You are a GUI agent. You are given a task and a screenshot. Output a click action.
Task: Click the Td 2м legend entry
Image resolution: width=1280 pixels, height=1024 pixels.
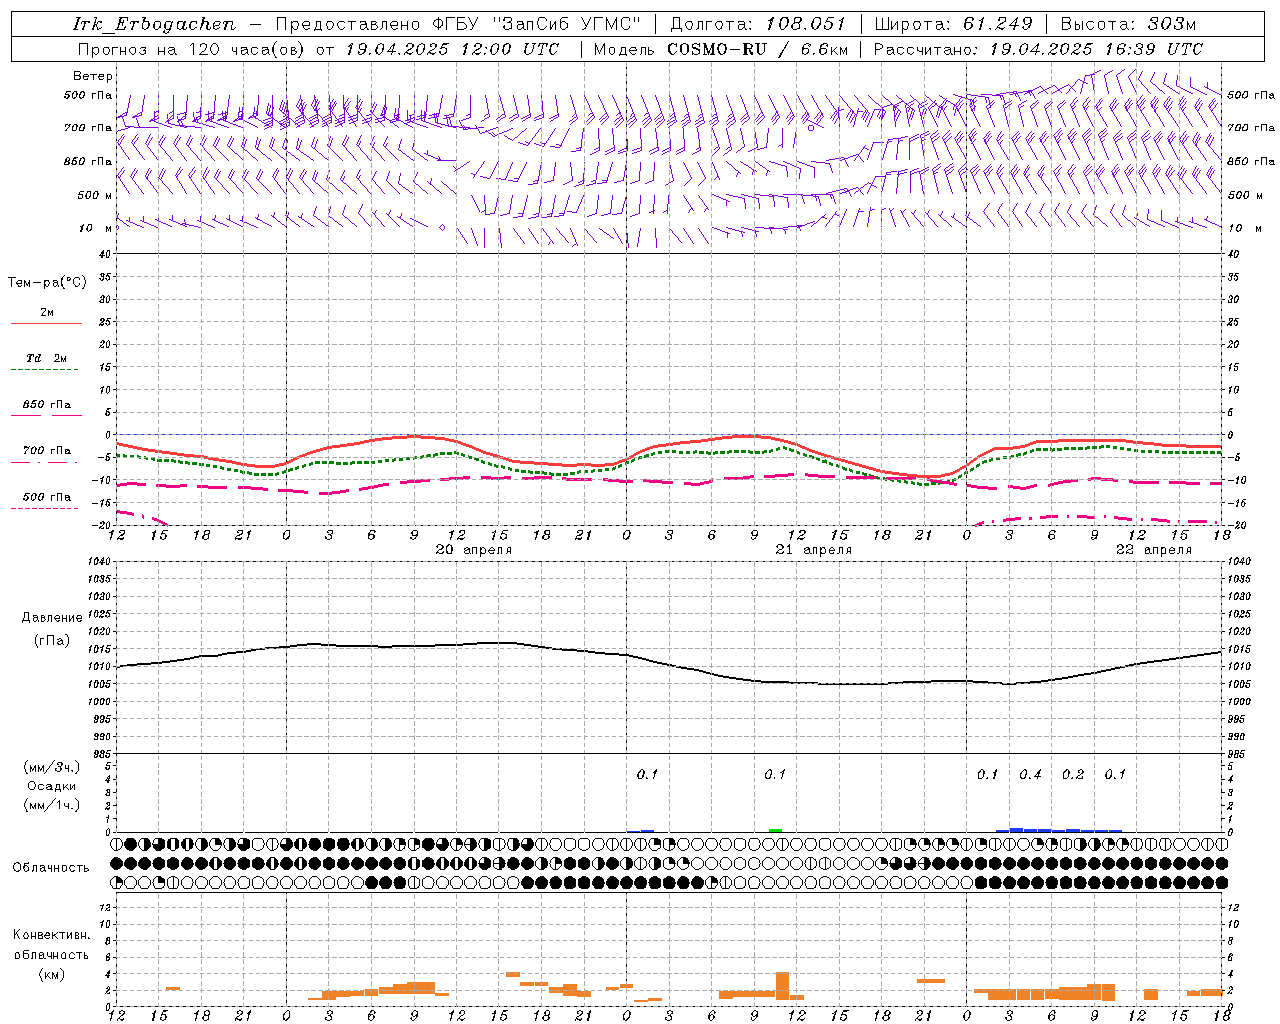(x=46, y=358)
